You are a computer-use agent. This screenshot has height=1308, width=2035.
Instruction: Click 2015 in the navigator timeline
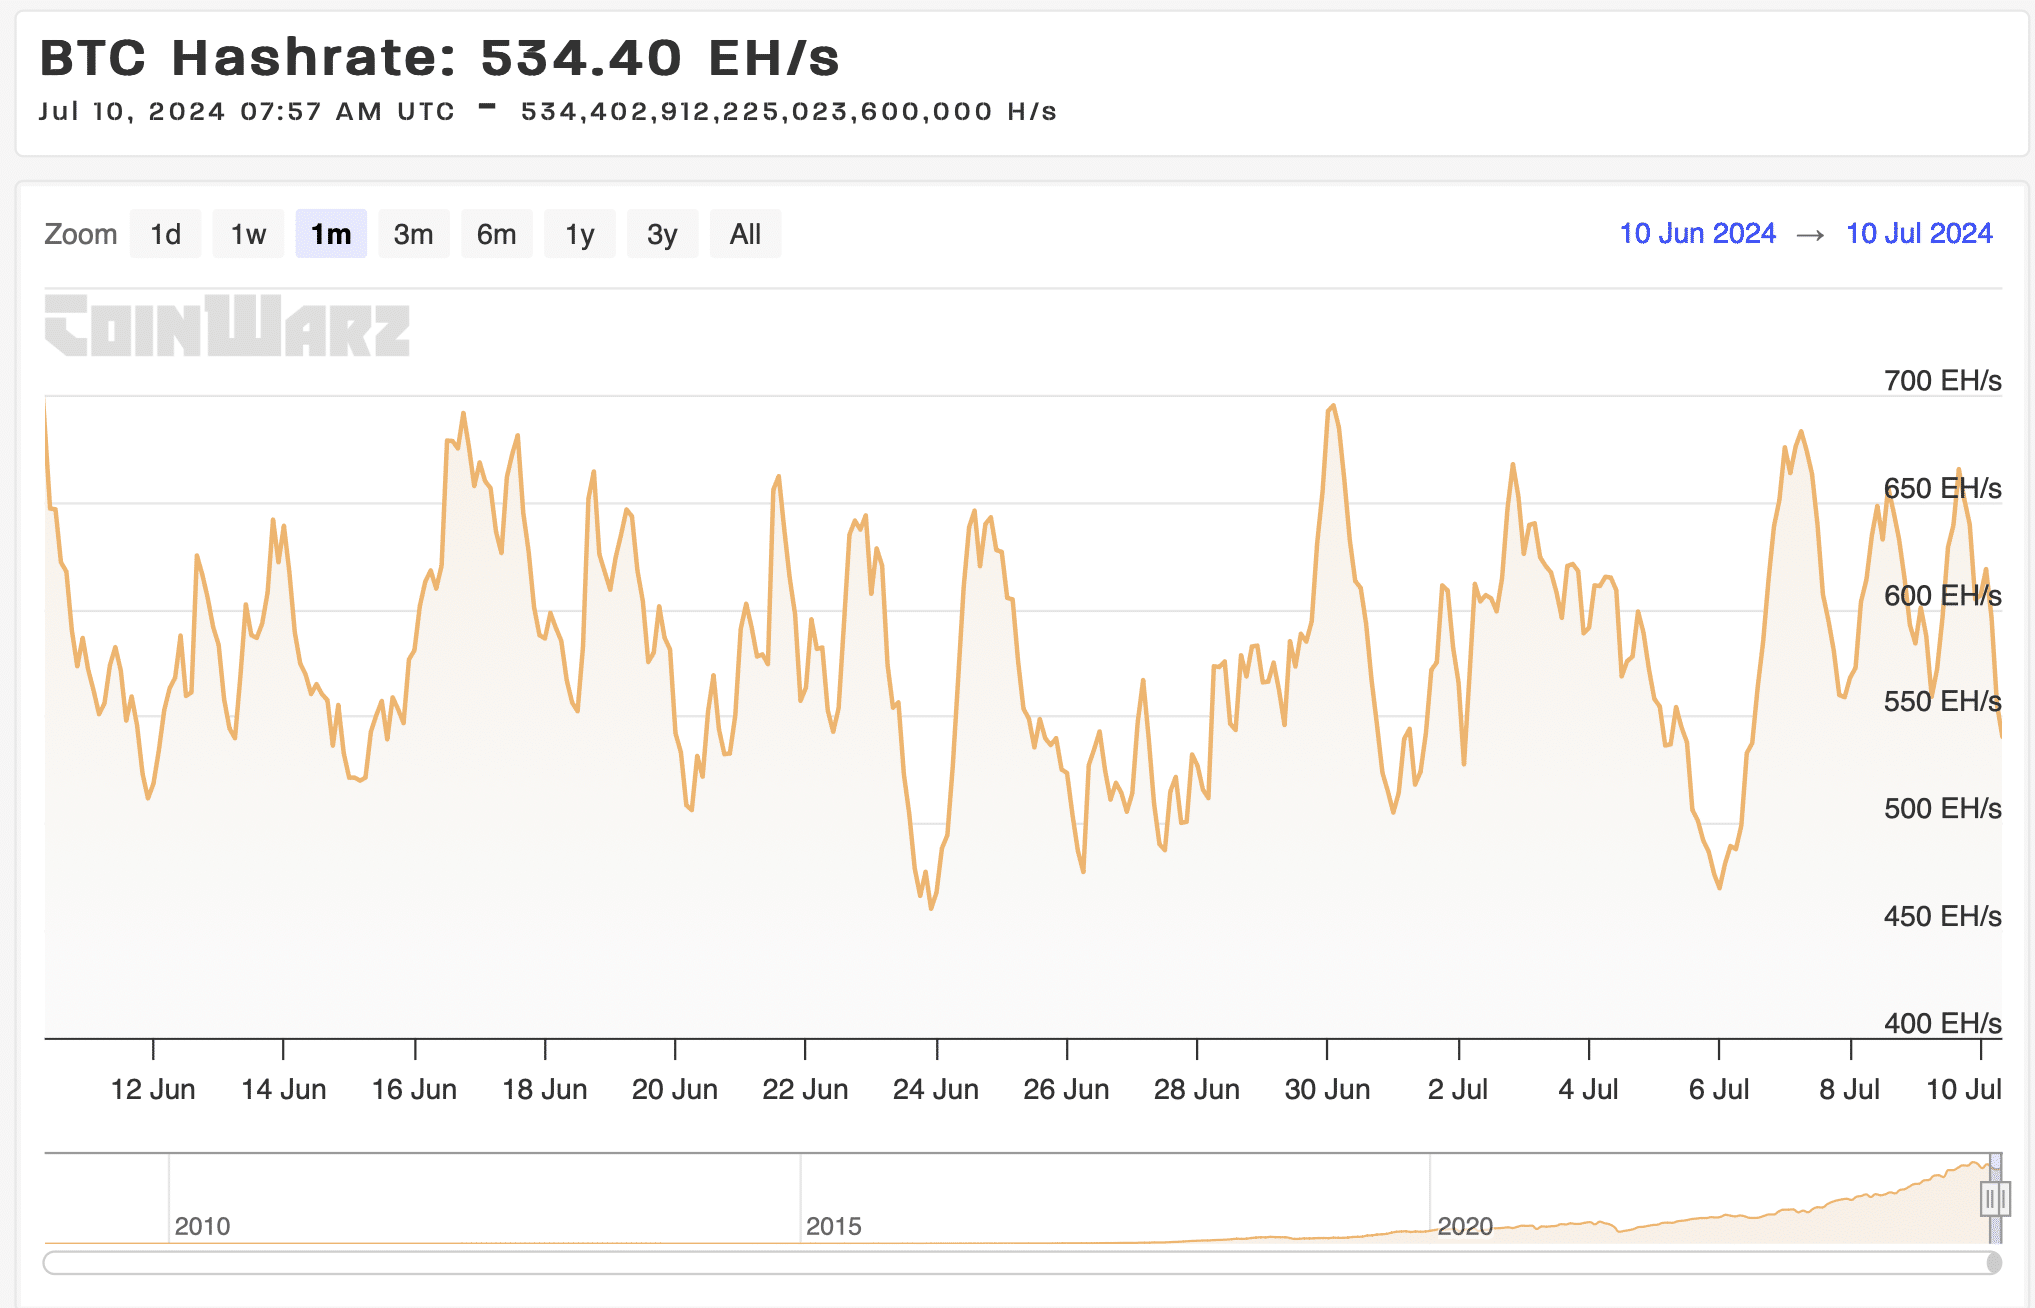tap(834, 1226)
